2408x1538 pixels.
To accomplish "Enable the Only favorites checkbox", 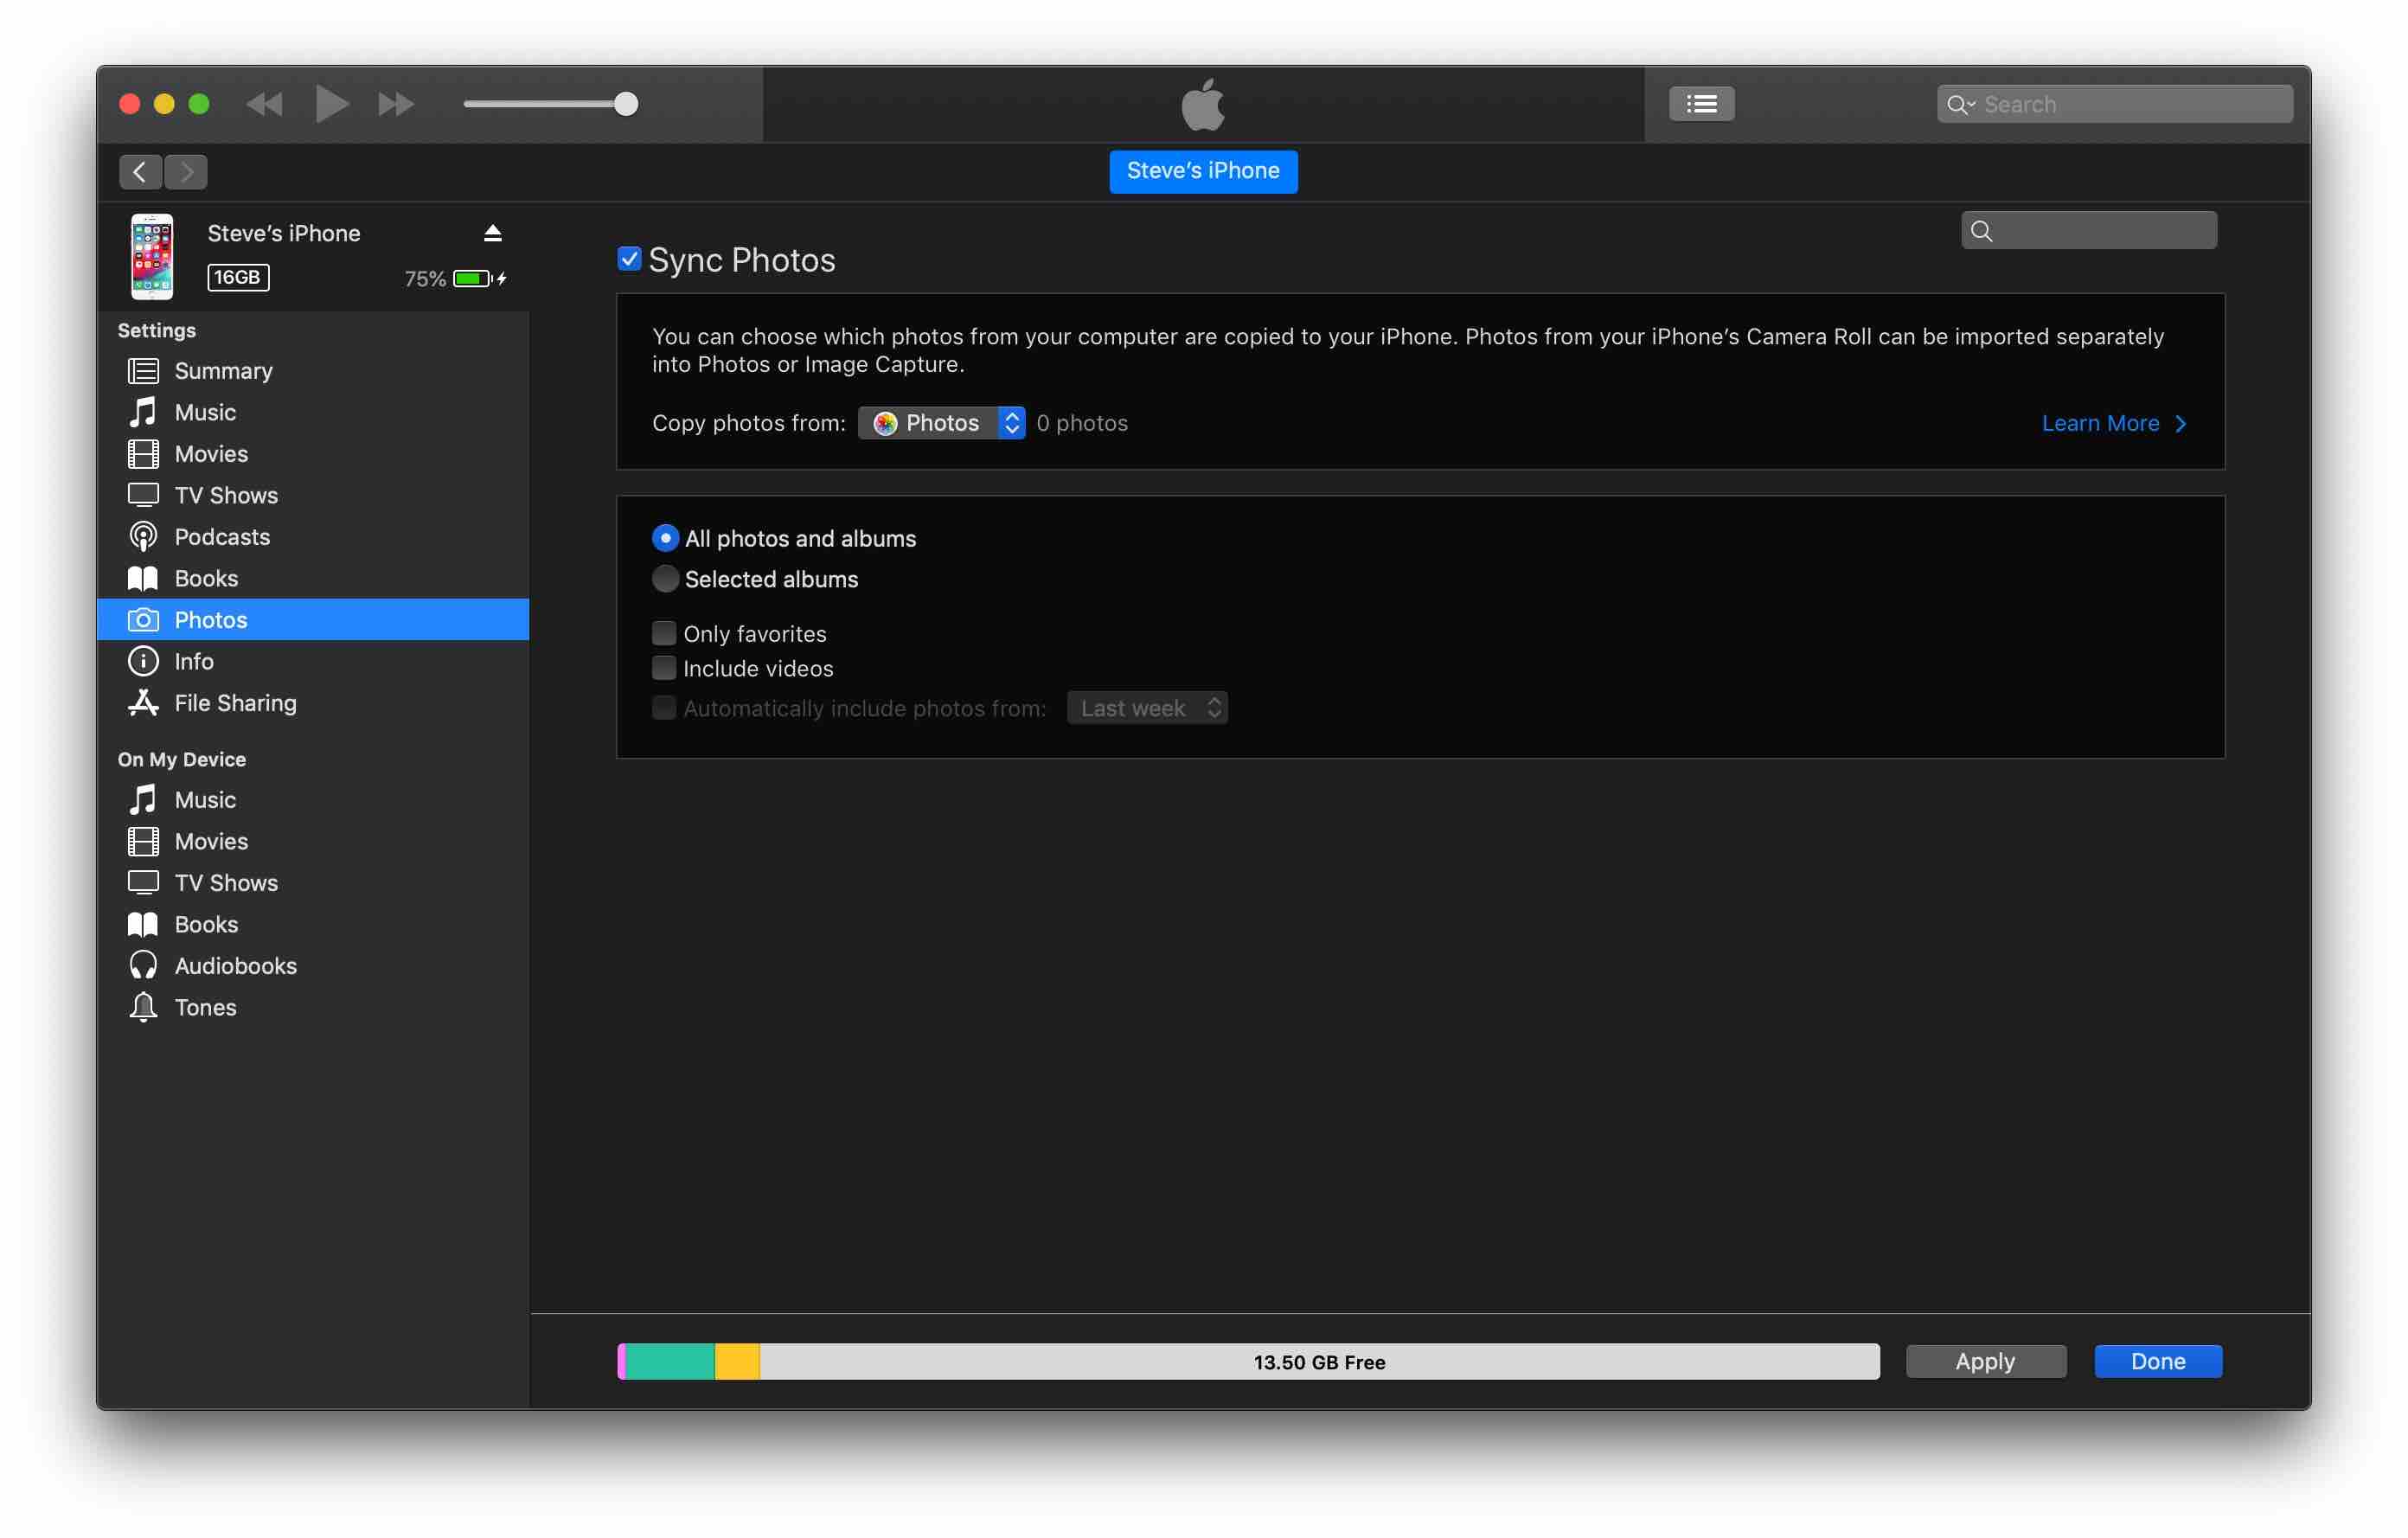I will pos(664,633).
